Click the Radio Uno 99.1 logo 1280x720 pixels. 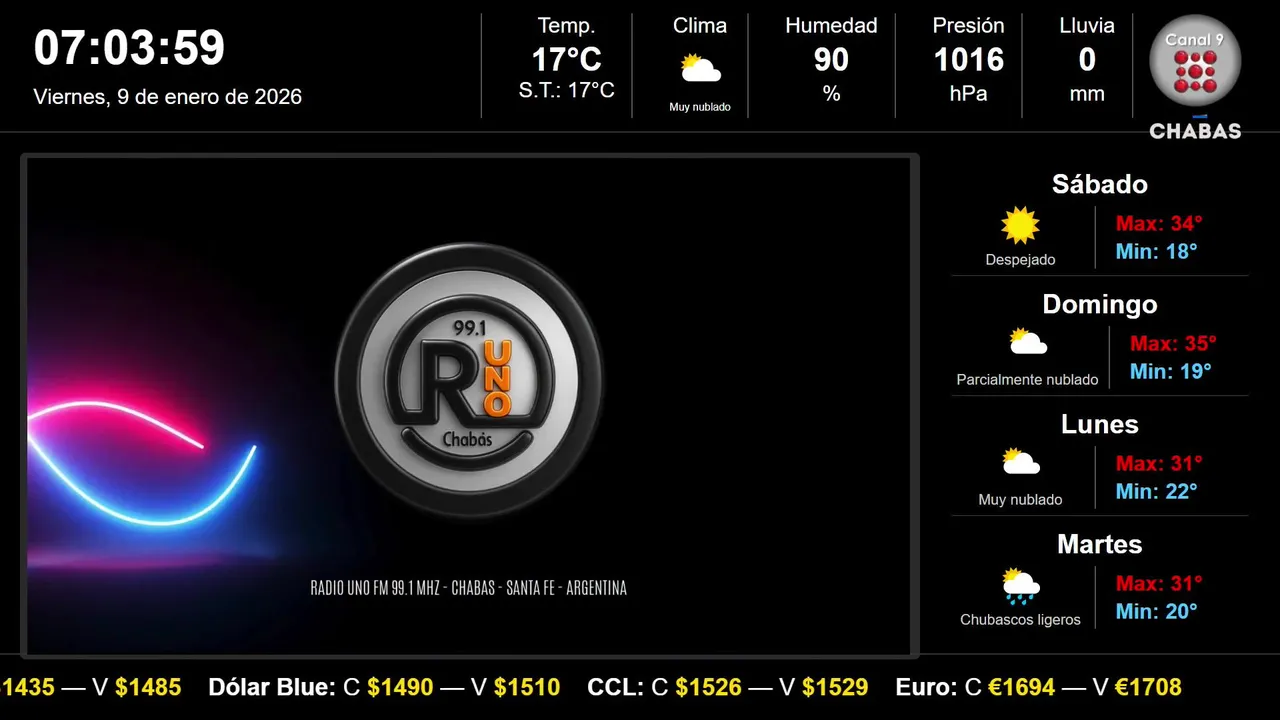click(469, 380)
